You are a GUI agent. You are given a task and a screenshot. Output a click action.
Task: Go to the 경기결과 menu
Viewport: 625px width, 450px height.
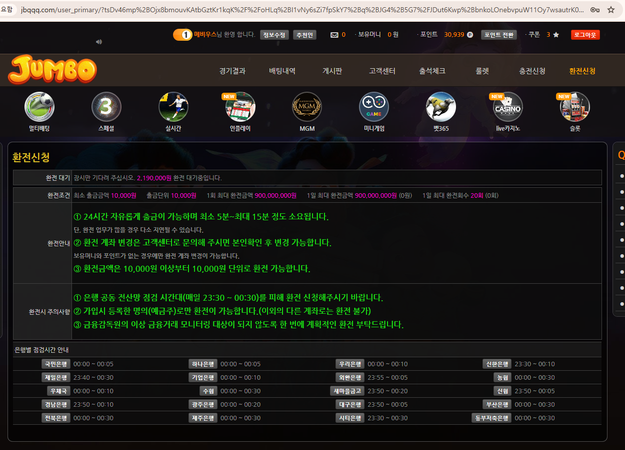(x=232, y=72)
